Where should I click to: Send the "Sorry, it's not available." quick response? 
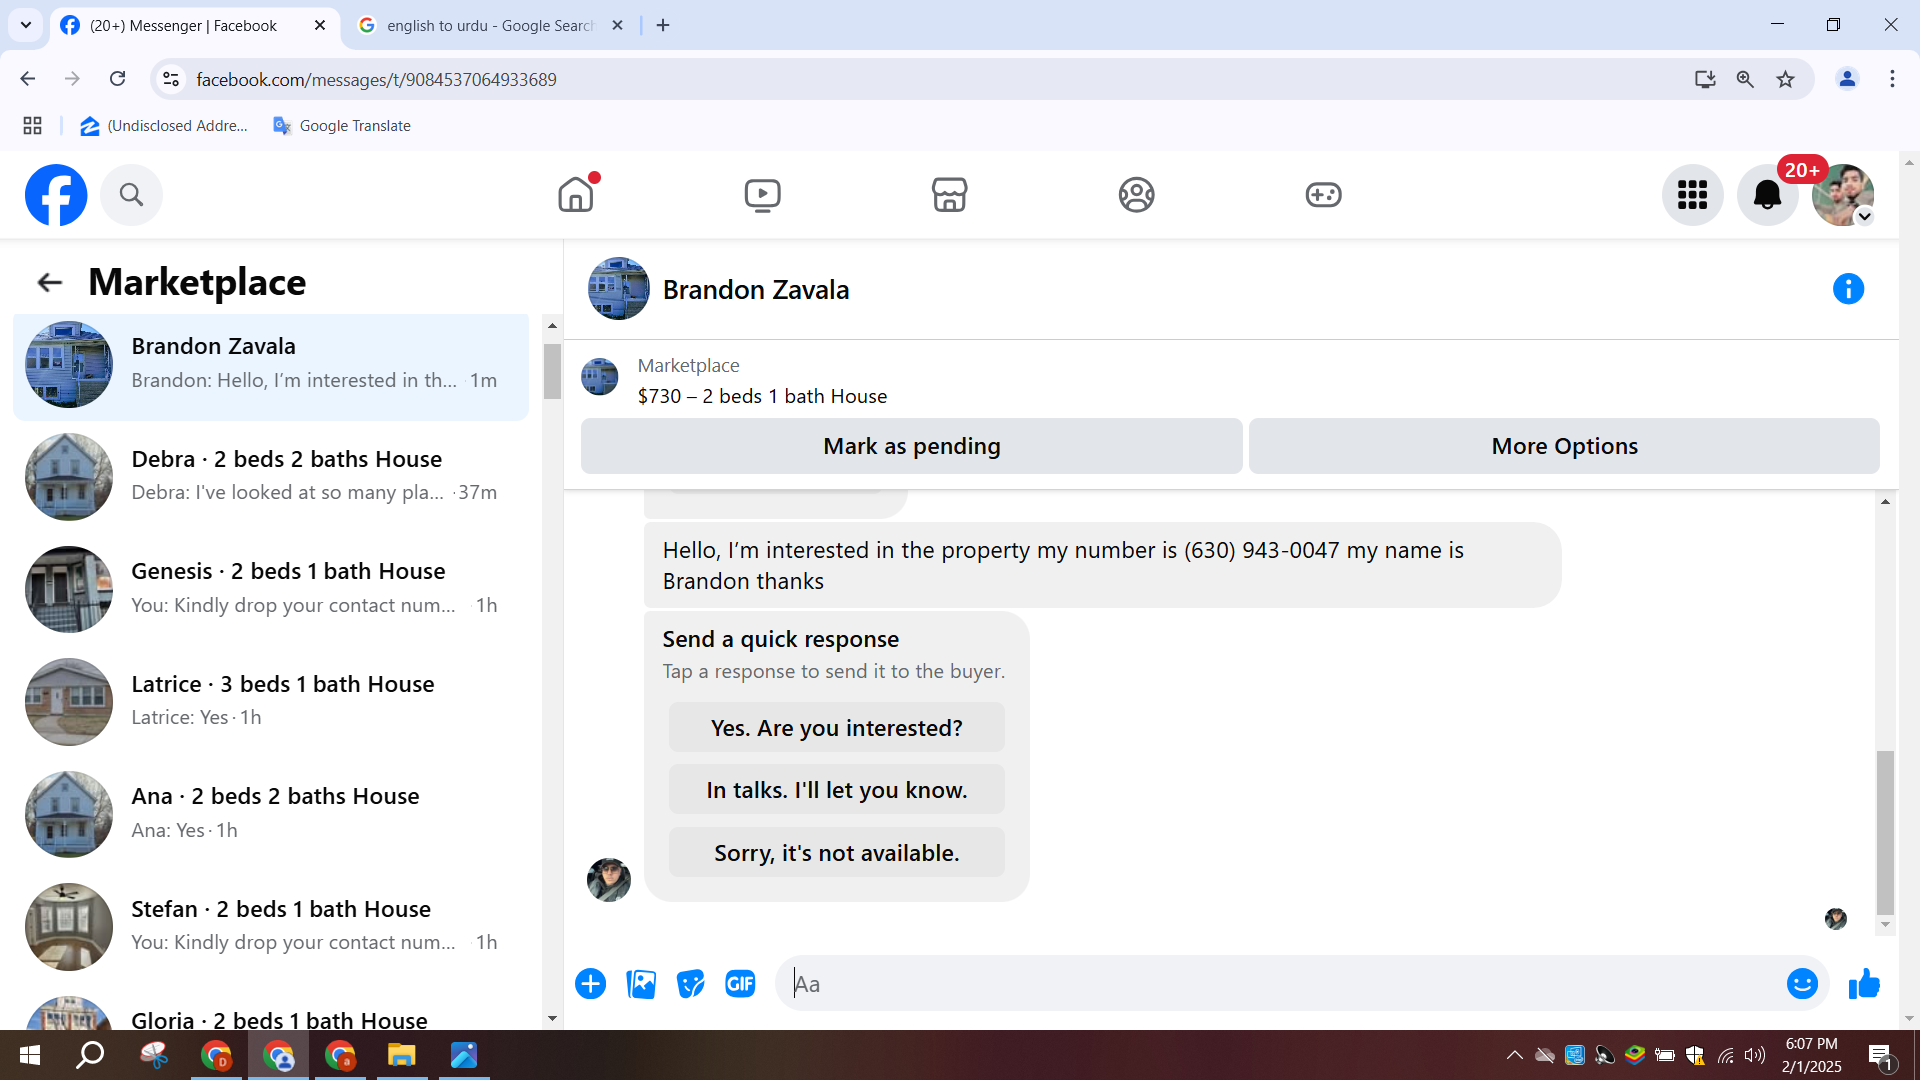point(836,853)
